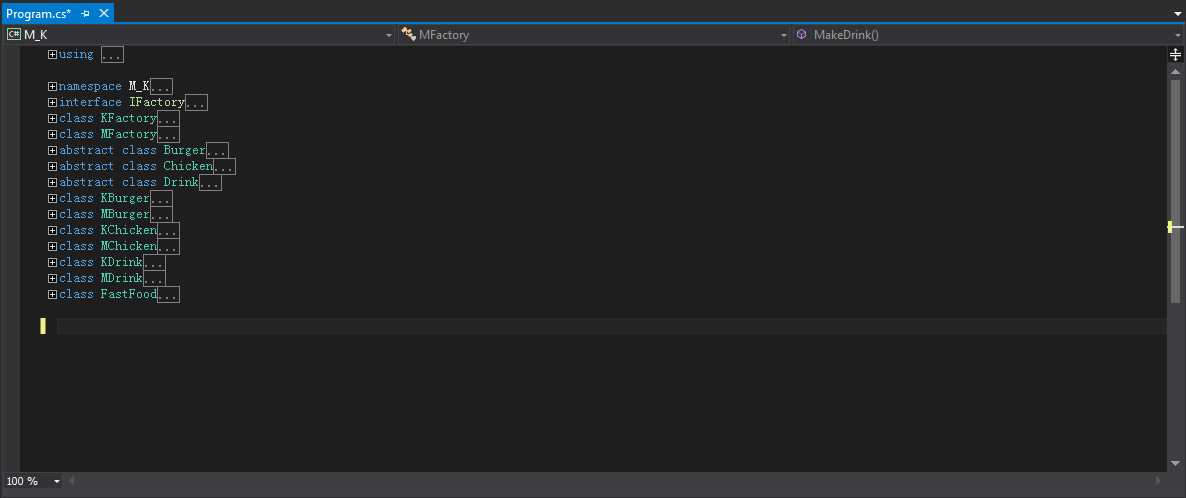The width and height of the screenshot is (1186, 498).
Task: Click the vertical scrollbar down arrow
Action: click(1175, 463)
